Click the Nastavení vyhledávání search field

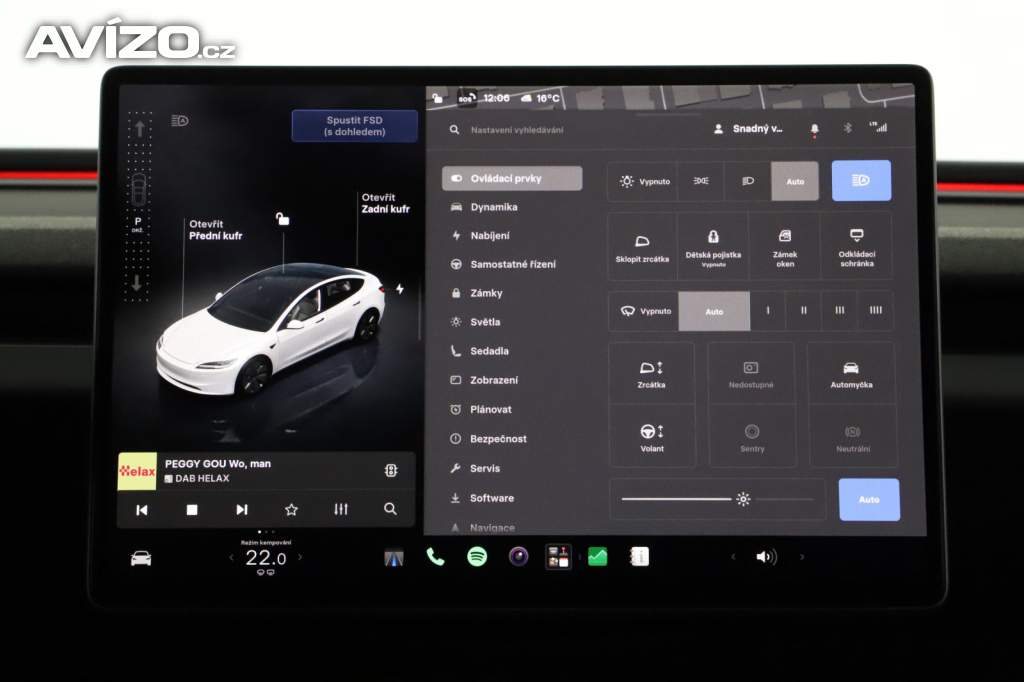point(517,130)
